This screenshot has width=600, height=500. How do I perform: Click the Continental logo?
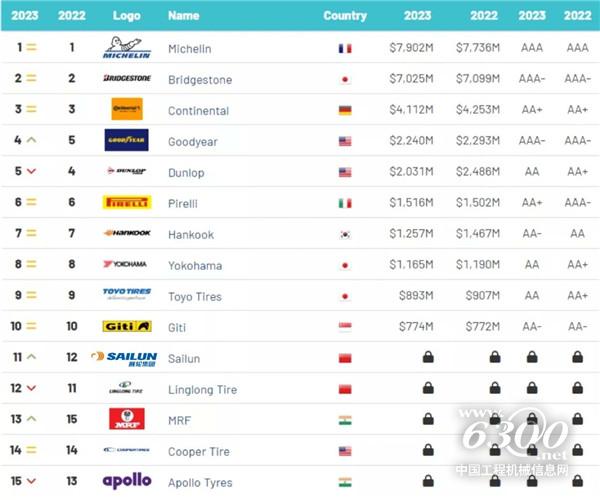click(x=127, y=109)
